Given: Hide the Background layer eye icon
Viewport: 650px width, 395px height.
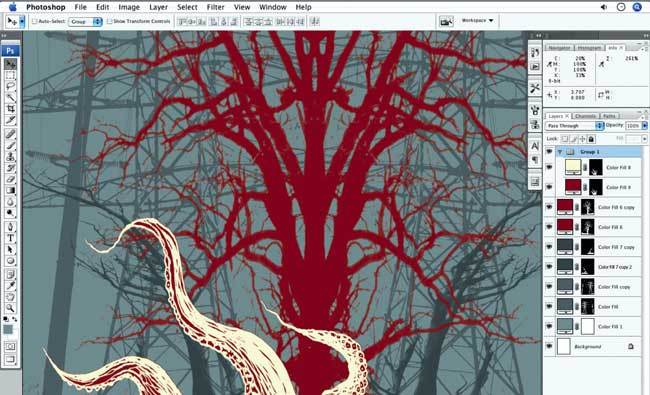Looking at the screenshot, I should click(x=549, y=346).
